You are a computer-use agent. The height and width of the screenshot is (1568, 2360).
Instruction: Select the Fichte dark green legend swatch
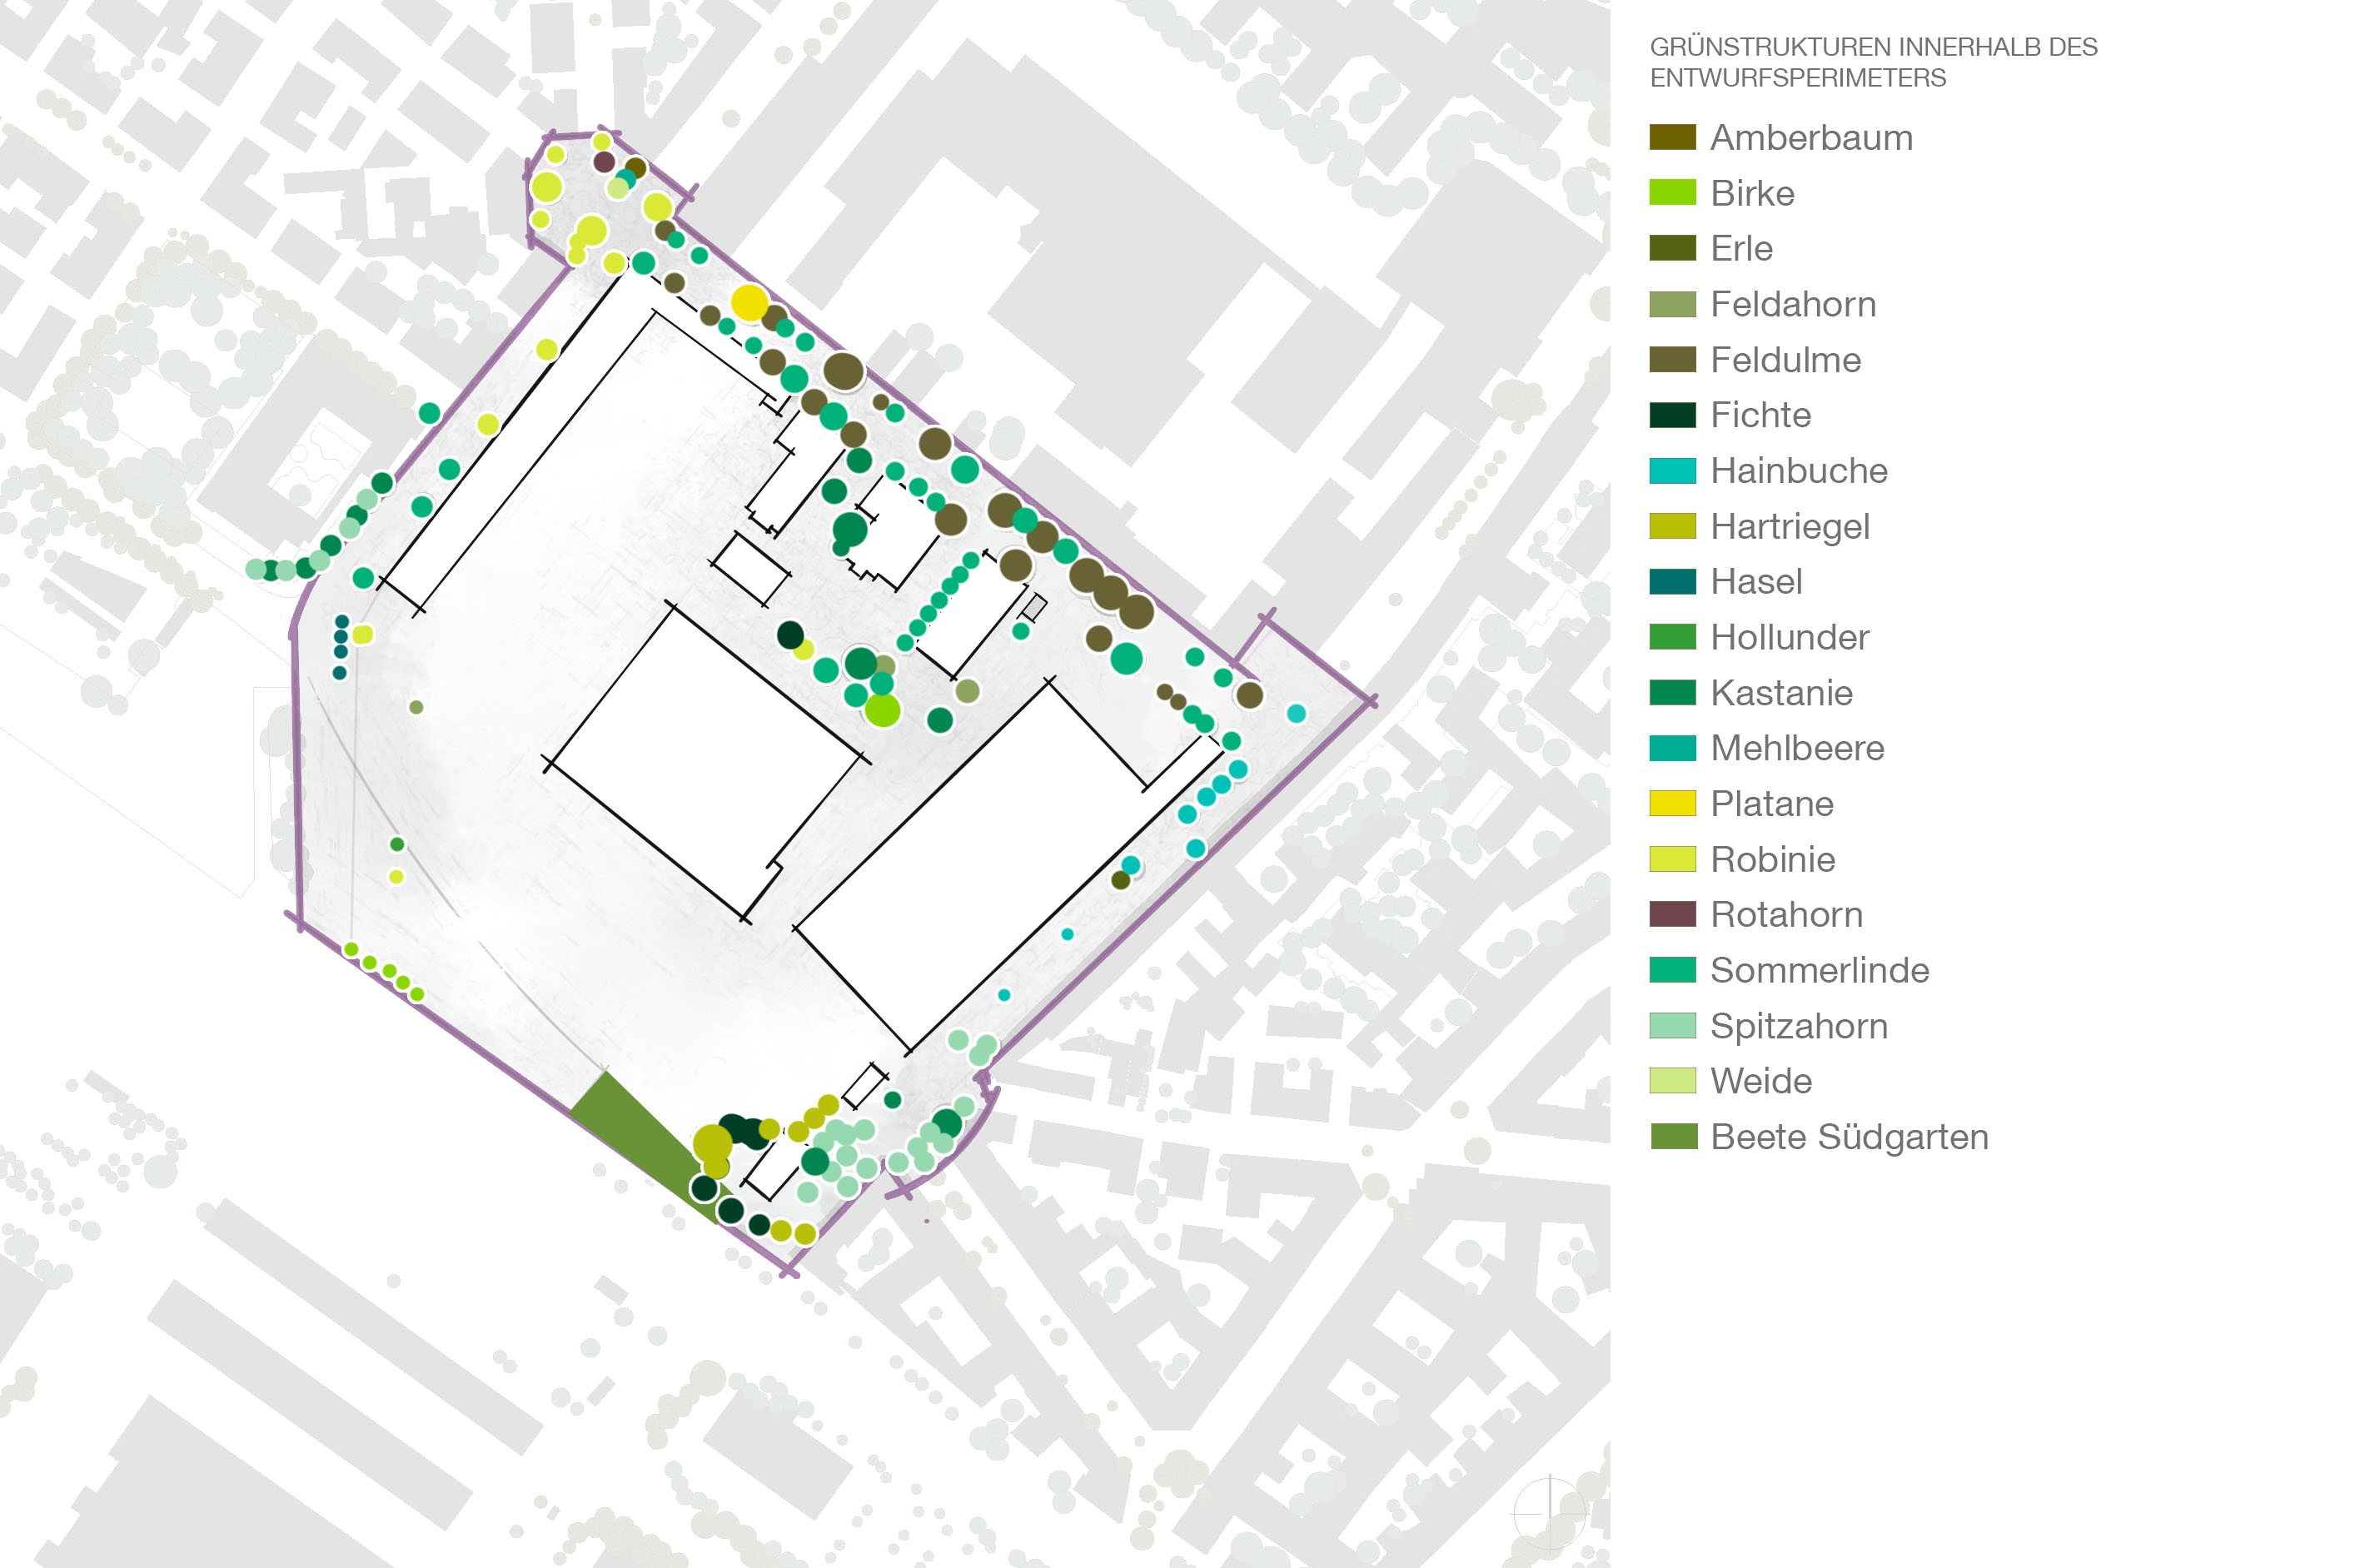coord(1672,415)
